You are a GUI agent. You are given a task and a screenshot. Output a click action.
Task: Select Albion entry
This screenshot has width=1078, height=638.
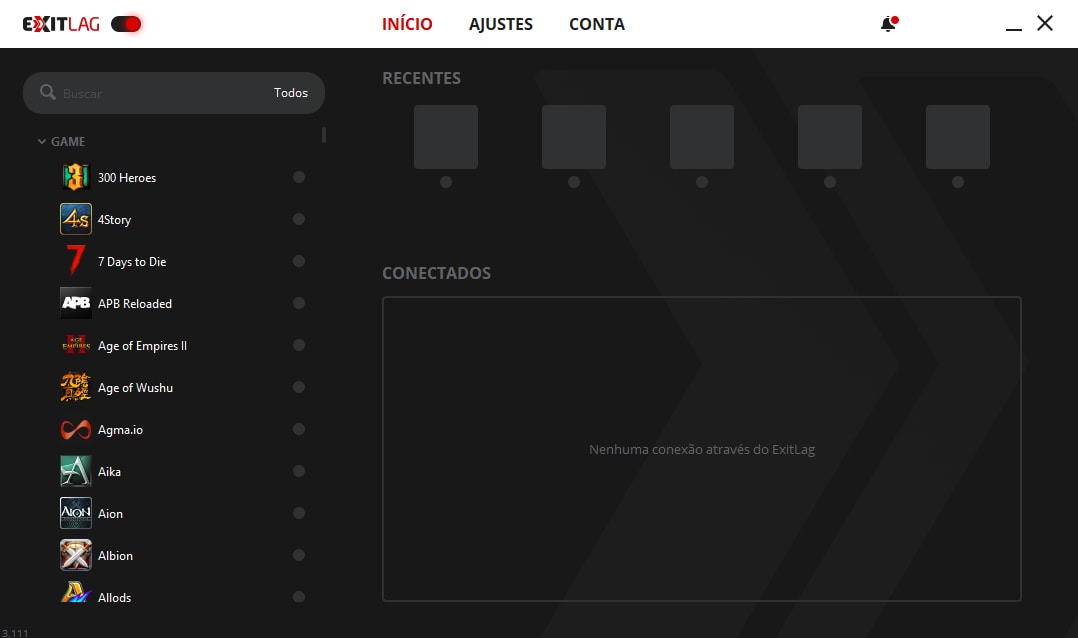pos(116,555)
